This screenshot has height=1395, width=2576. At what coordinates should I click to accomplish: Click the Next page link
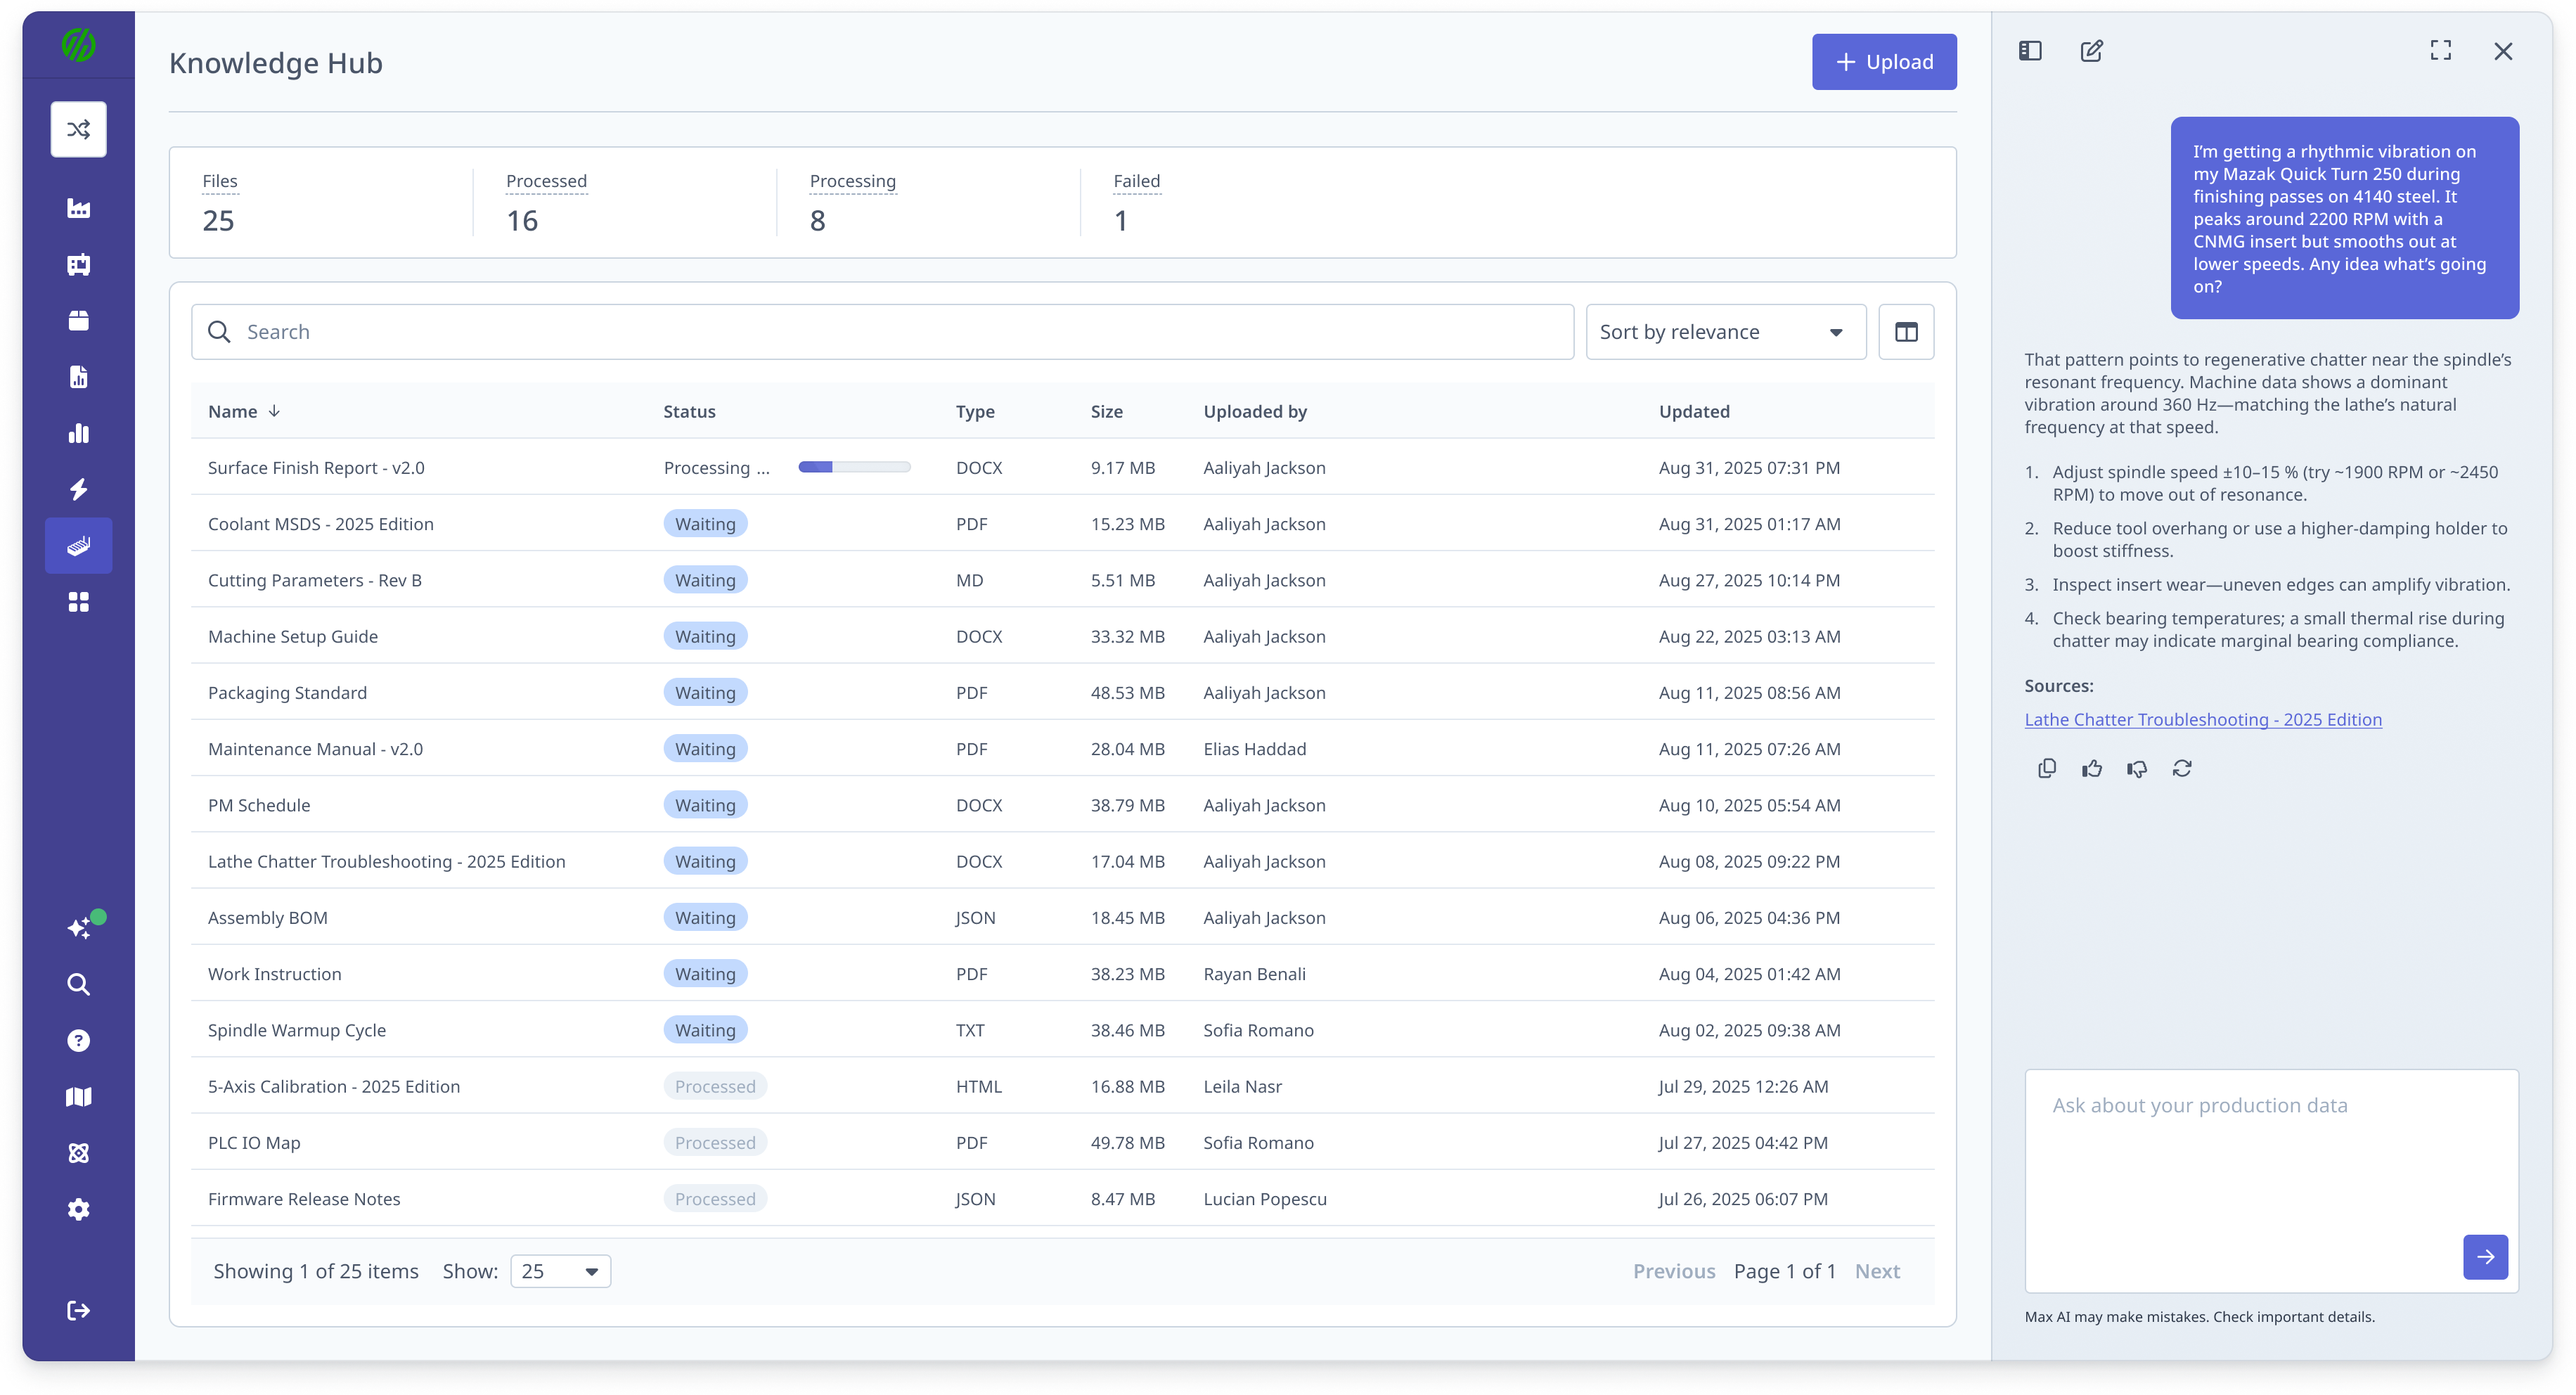point(1877,1271)
